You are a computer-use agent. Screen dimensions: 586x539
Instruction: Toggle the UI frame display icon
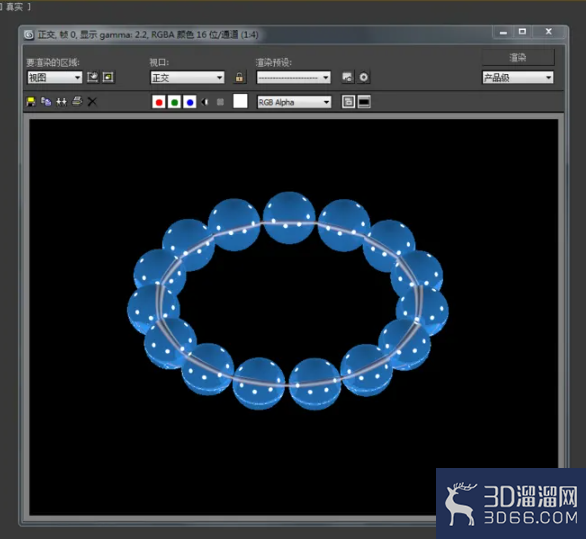(364, 102)
